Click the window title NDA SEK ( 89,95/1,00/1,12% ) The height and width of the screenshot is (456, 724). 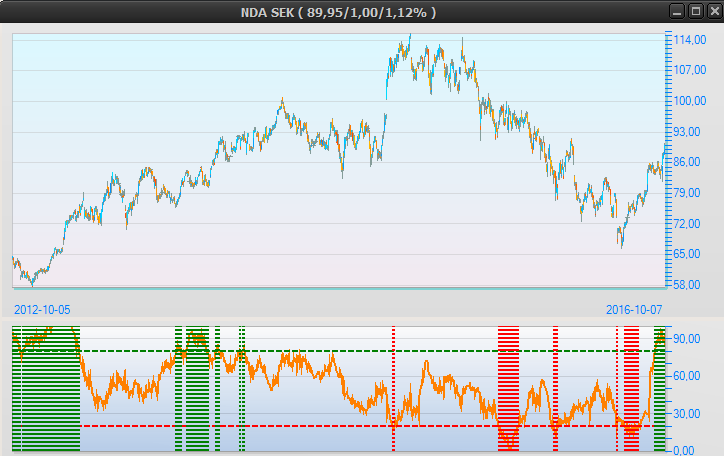[338, 12]
